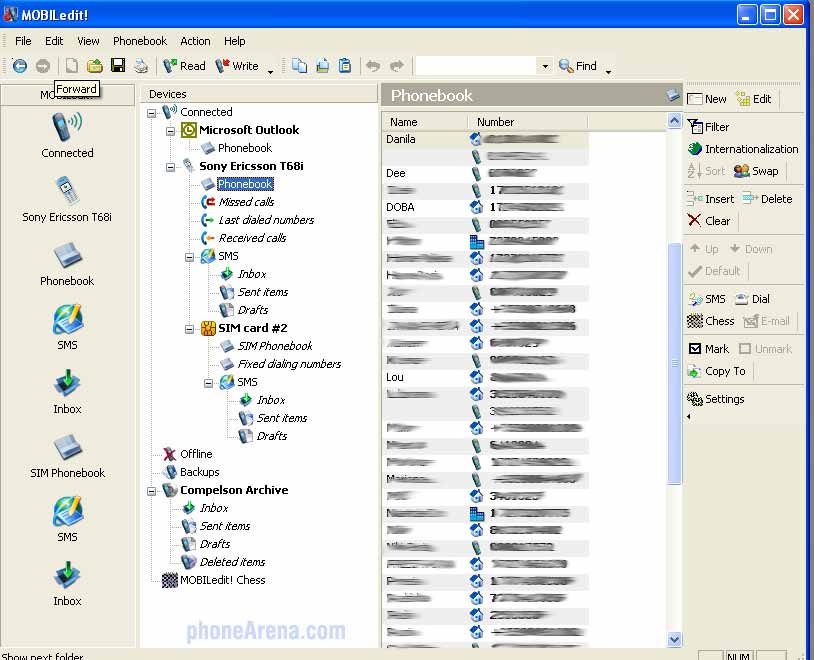Image resolution: width=814 pixels, height=660 pixels.
Task: Open the Edit menu
Action: [x=54, y=41]
